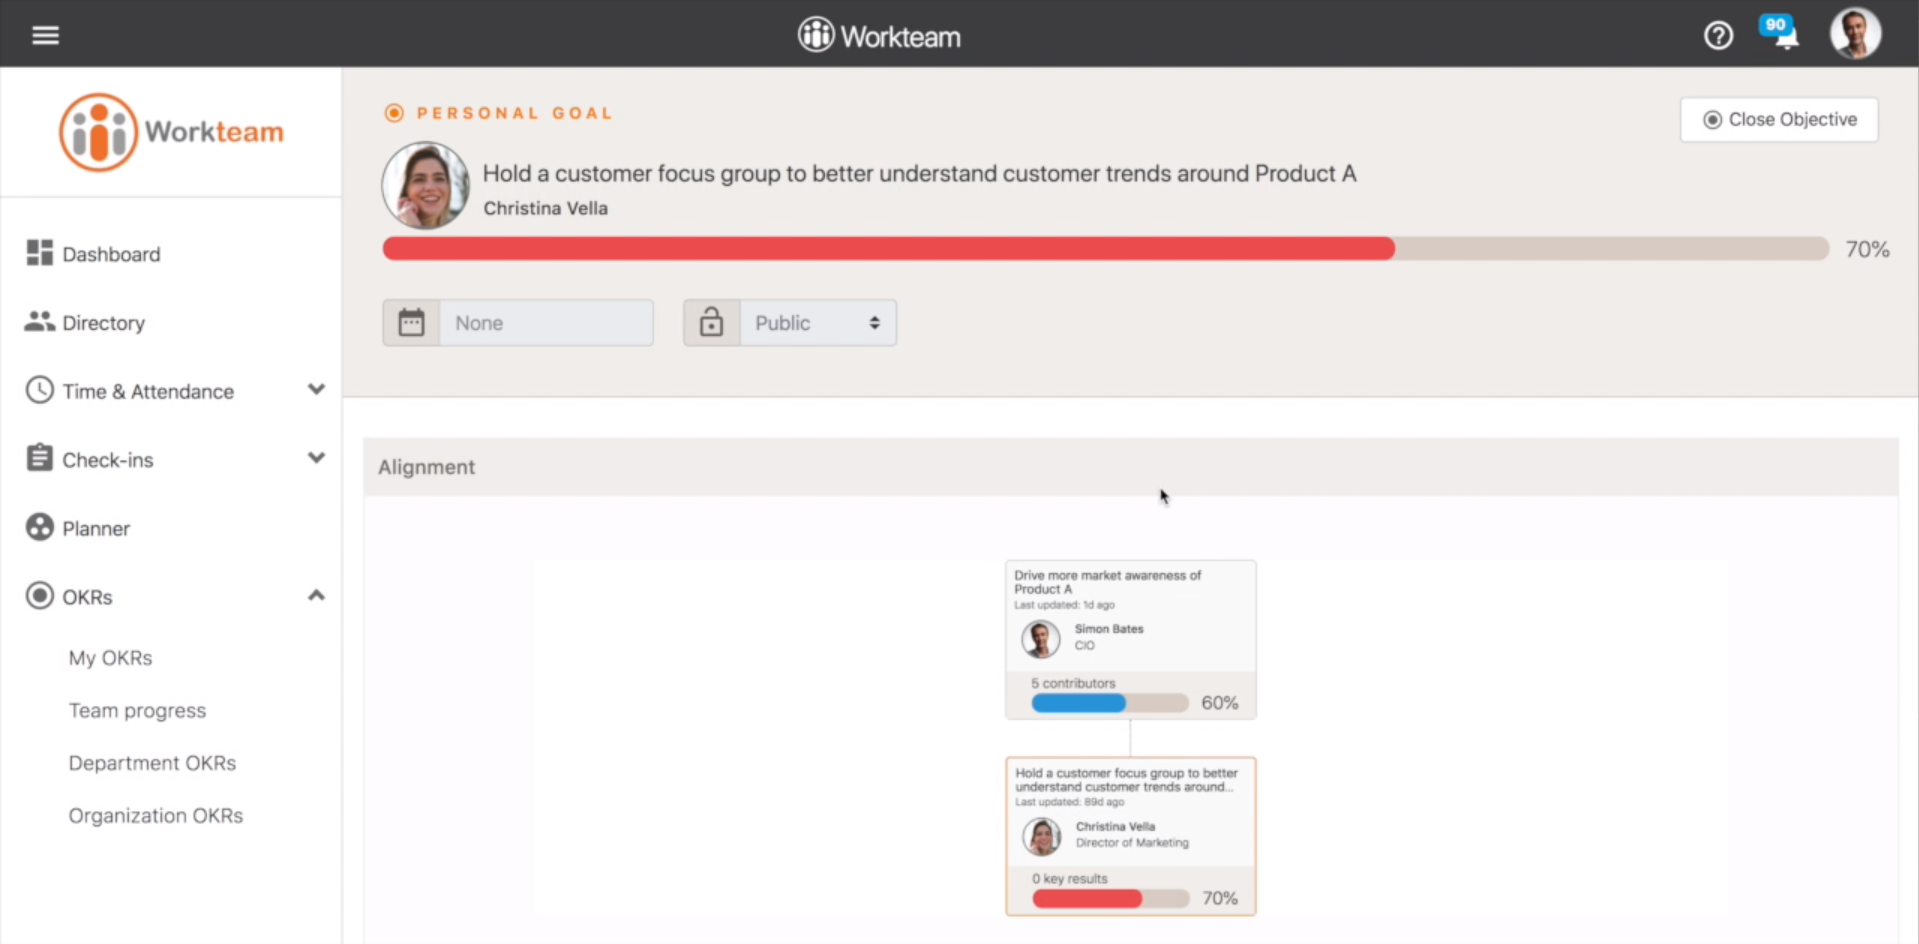Viewport: 1919px width, 944px height.
Task: Click the lock icon beside Public
Action: tap(711, 323)
